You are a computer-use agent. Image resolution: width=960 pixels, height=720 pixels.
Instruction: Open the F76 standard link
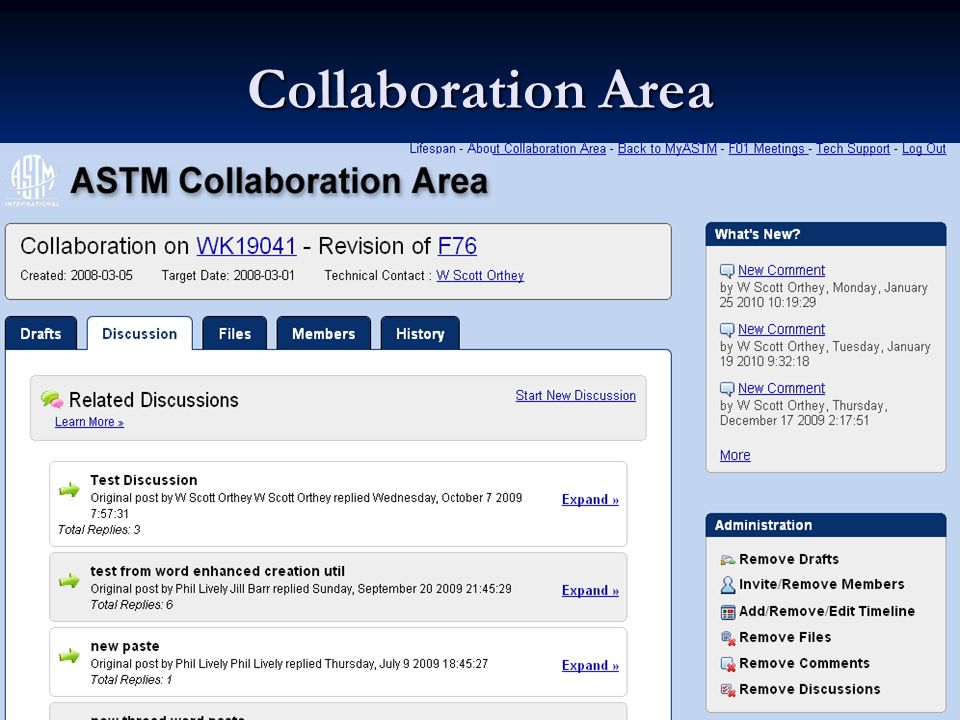pos(457,246)
